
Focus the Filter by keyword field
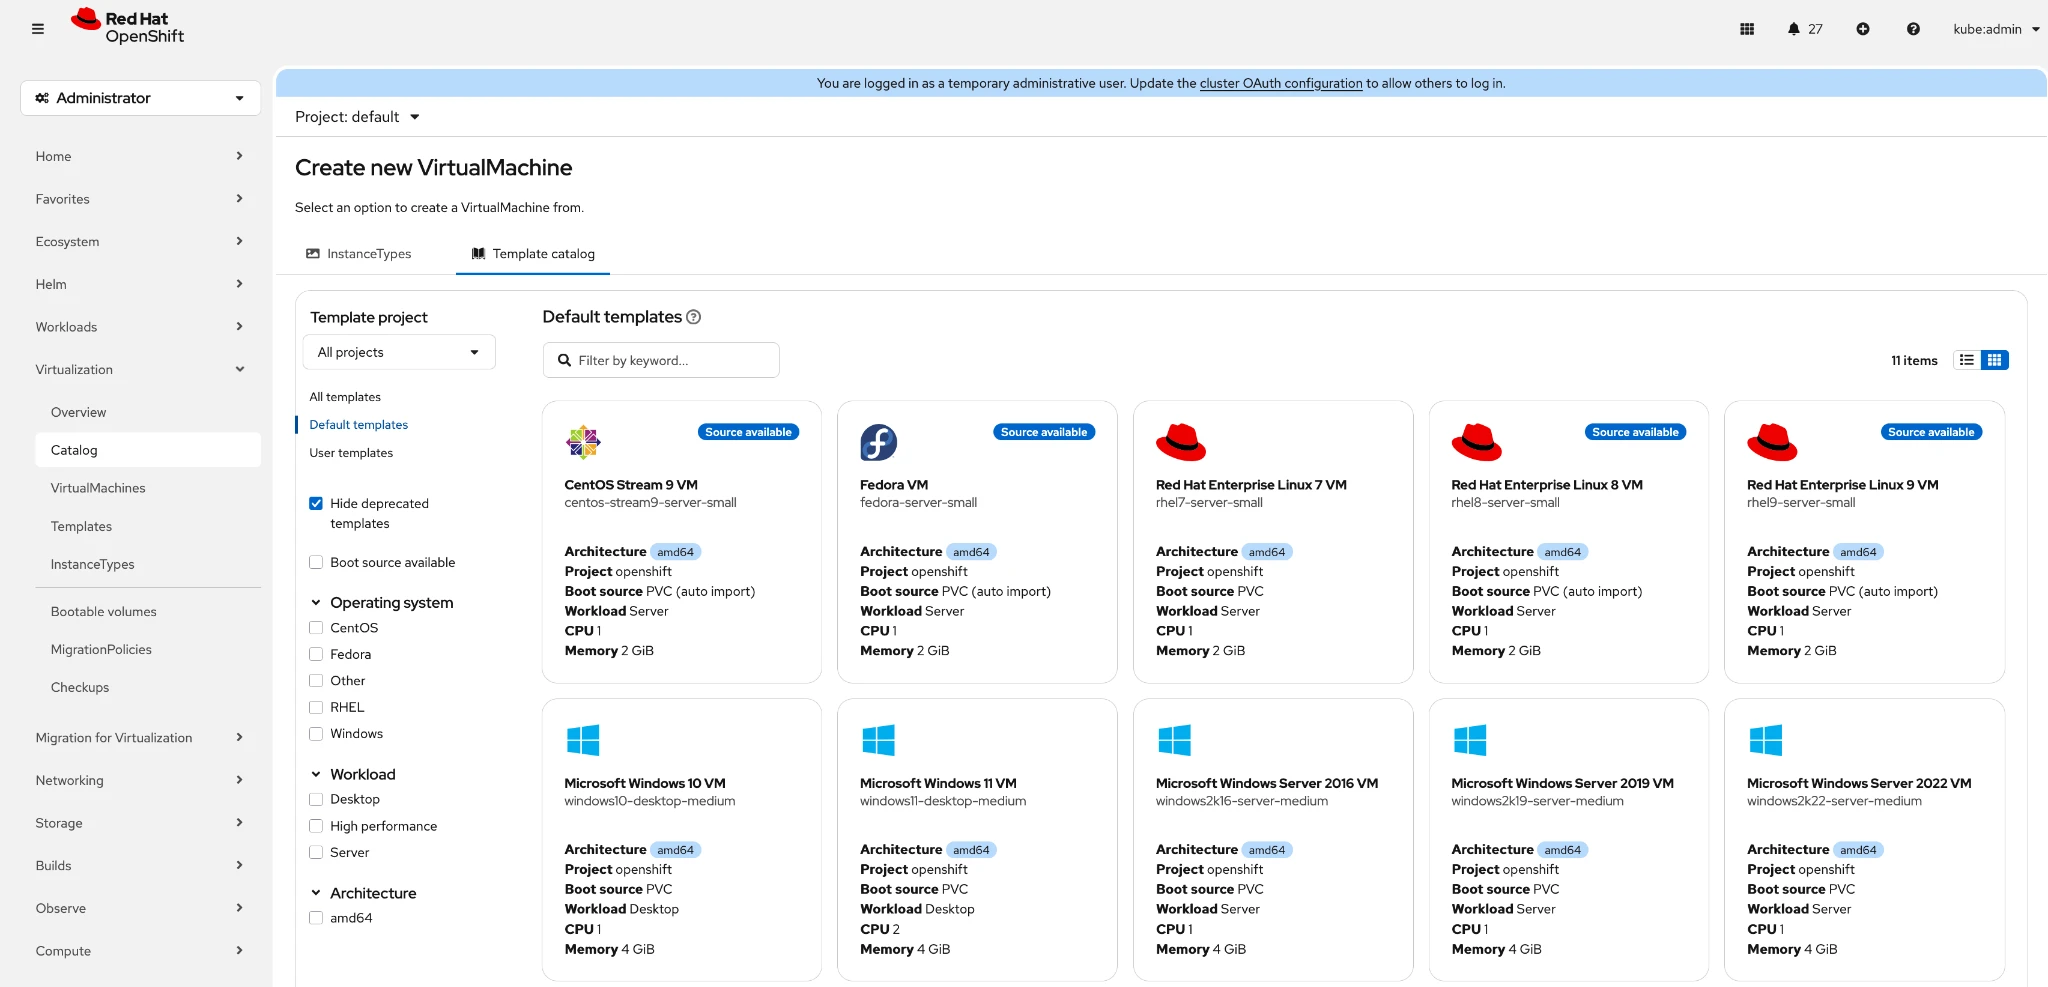[661, 360]
